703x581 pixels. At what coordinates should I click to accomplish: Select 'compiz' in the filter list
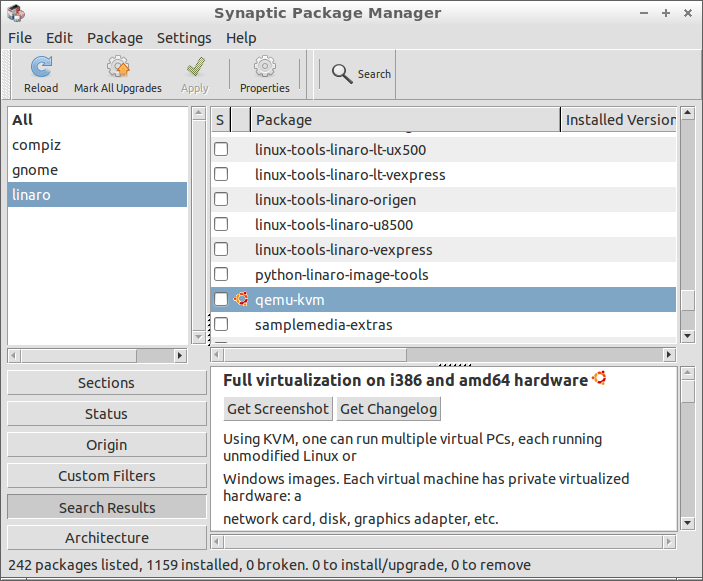pos(97,145)
